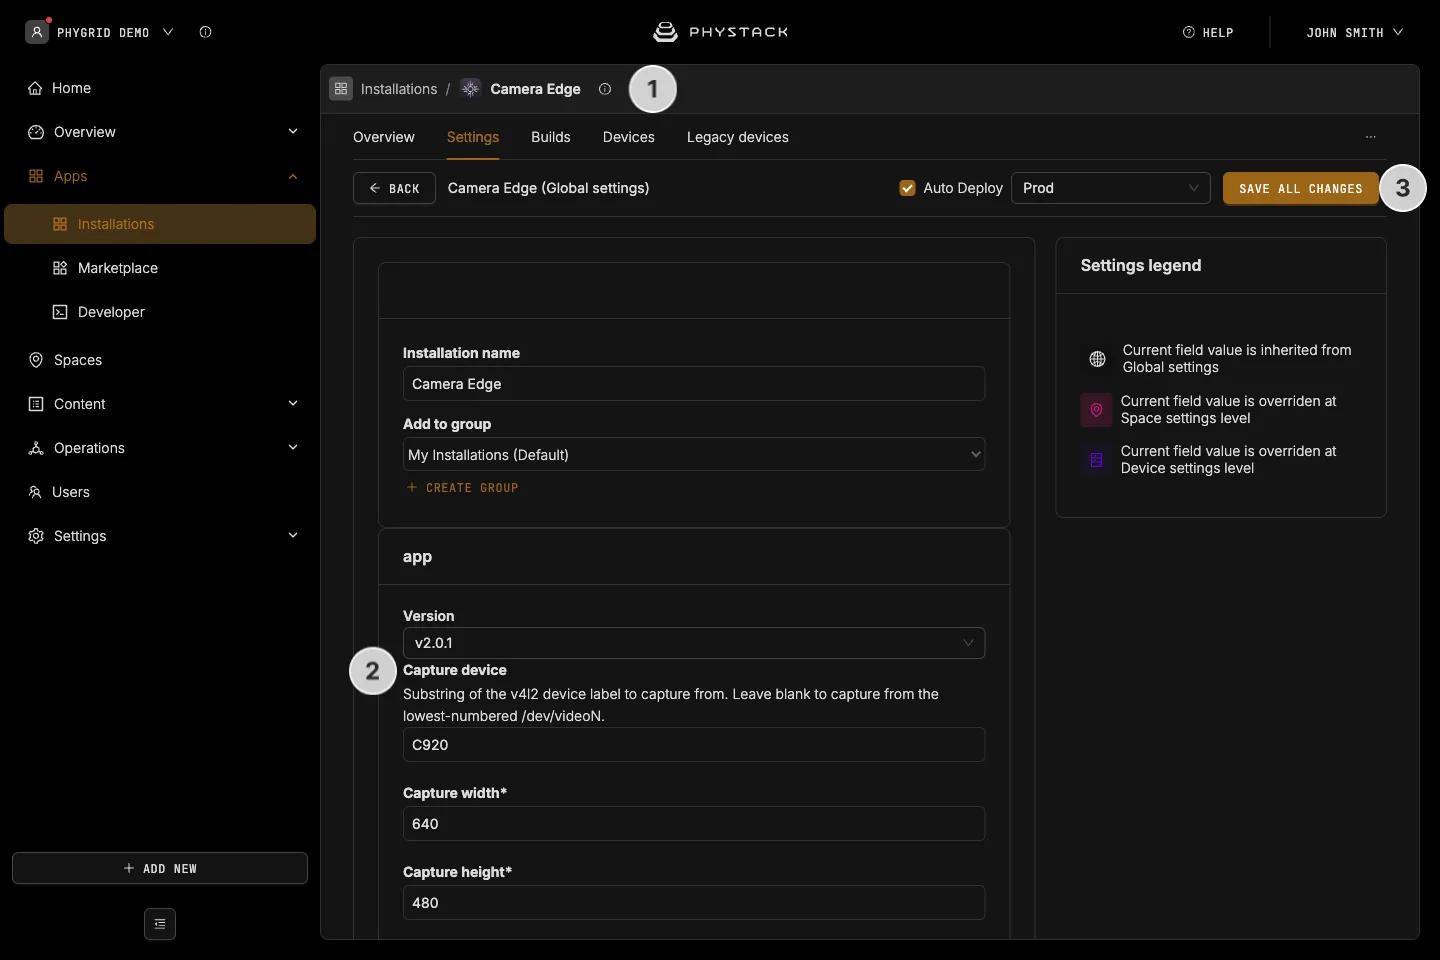The width and height of the screenshot is (1440, 960).
Task: Open the Add to group dropdown
Action: coord(694,455)
